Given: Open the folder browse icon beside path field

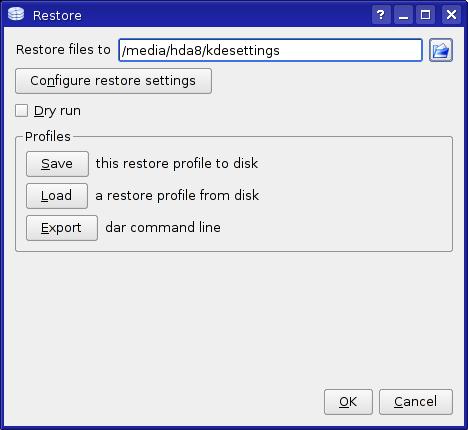Looking at the screenshot, I should (x=441, y=50).
